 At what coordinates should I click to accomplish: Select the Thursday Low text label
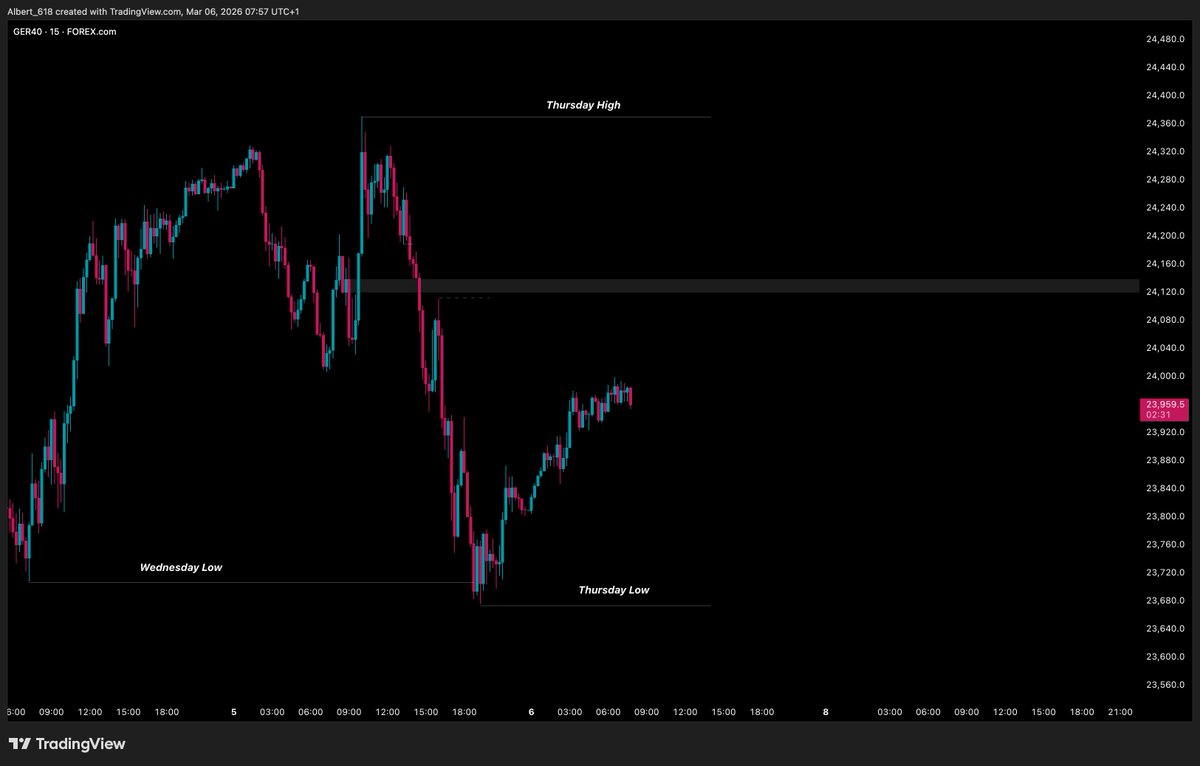(614, 590)
